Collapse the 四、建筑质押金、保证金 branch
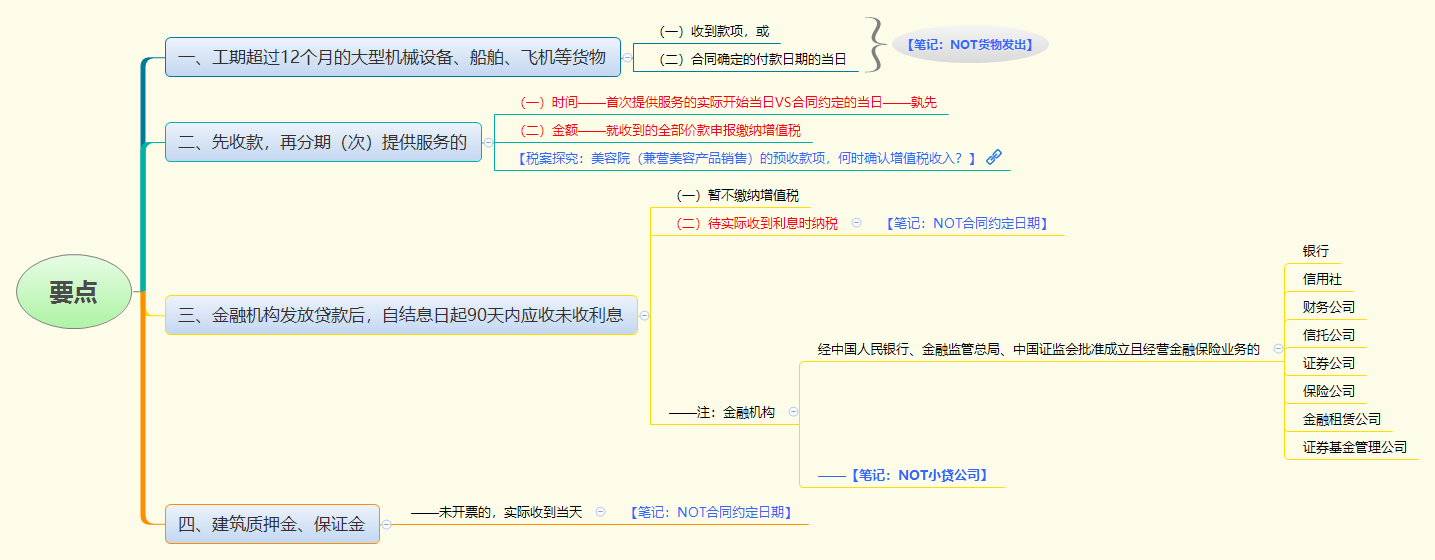This screenshot has height=560, width=1435. (x=386, y=524)
